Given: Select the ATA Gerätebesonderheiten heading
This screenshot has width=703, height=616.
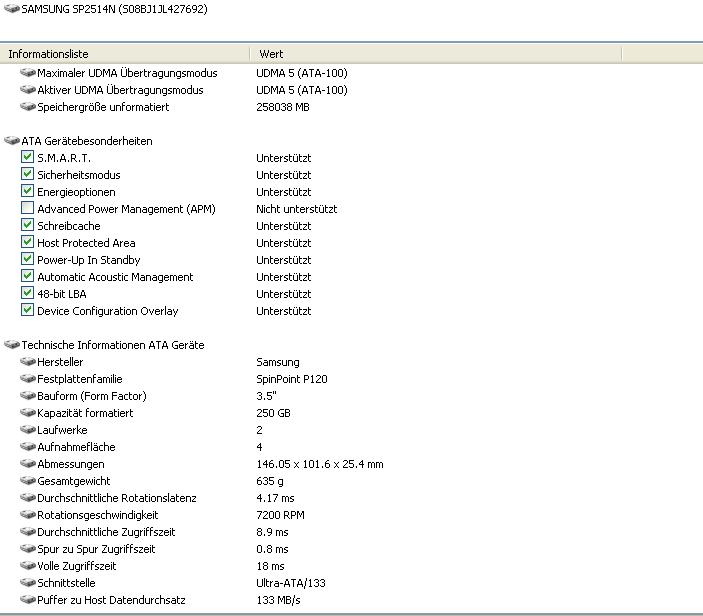Looking at the screenshot, I should [x=87, y=141].
